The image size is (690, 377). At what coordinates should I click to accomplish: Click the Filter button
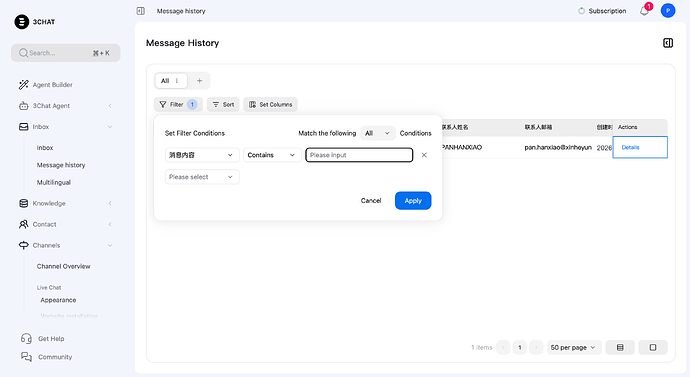[x=178, y=104]
